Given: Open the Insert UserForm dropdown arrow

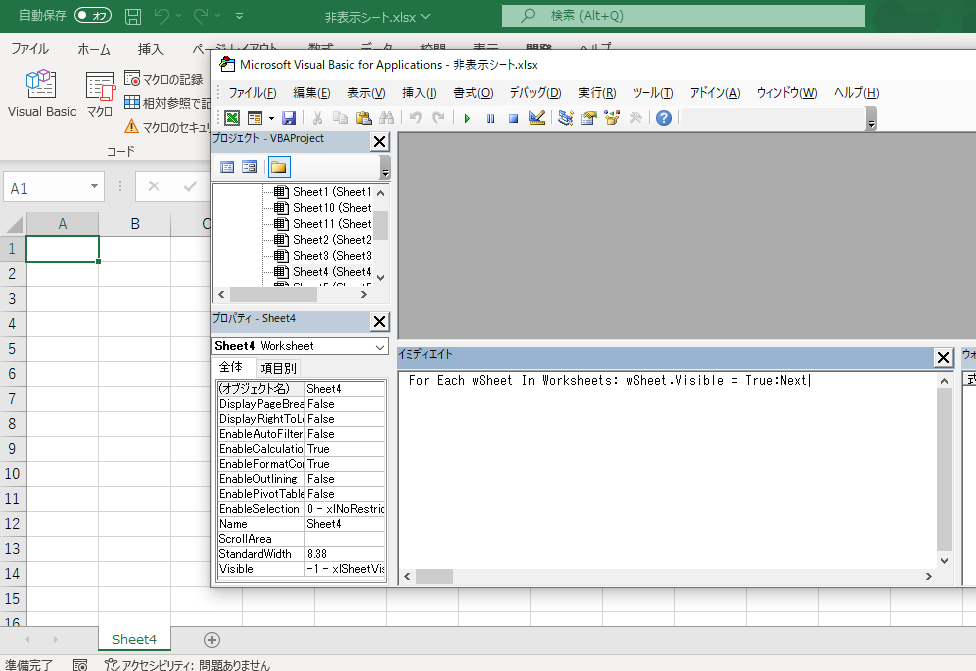Looking at the screenshot, I should [x=271, y=118].
